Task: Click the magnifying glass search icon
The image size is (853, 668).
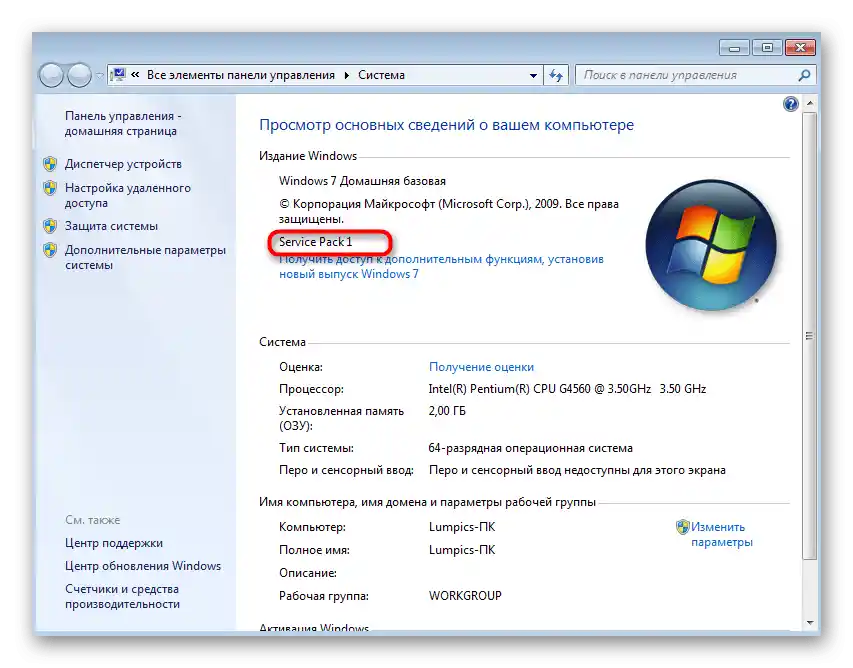Action: (804, 75)
